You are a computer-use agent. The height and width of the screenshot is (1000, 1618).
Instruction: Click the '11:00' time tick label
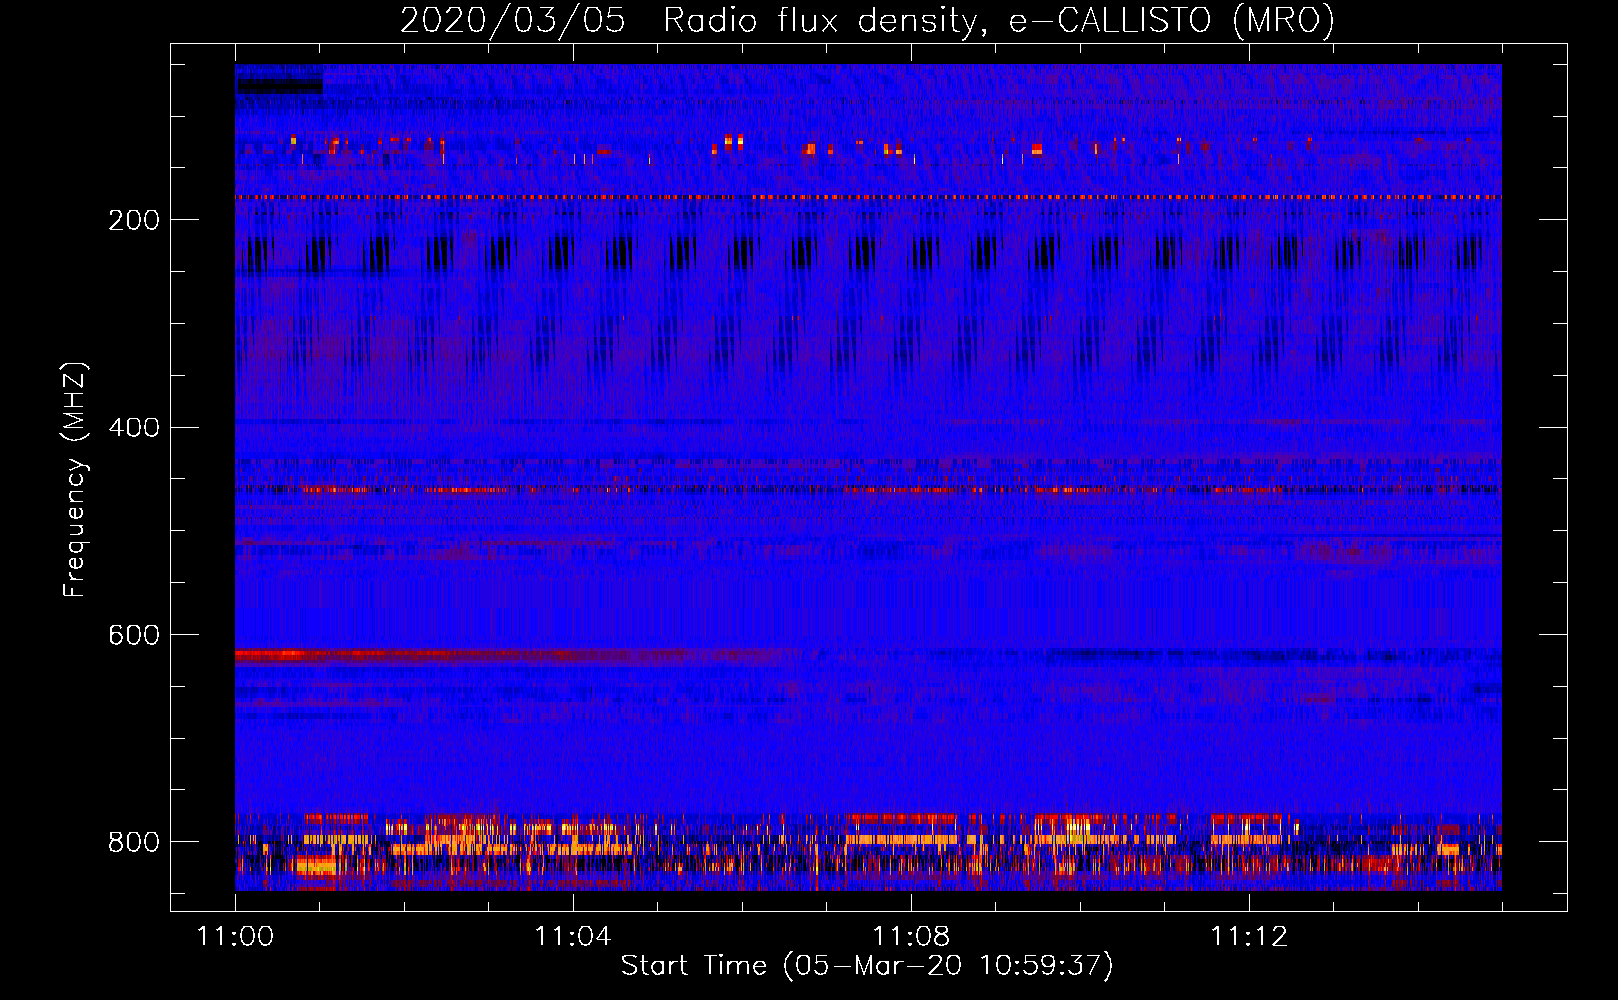coord(235,936)
